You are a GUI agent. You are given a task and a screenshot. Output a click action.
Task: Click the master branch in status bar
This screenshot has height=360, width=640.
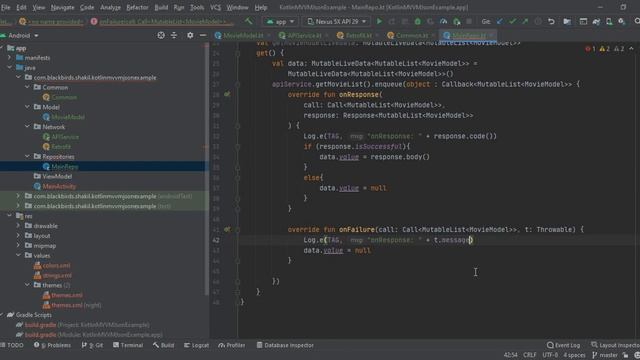coord(605,355)
